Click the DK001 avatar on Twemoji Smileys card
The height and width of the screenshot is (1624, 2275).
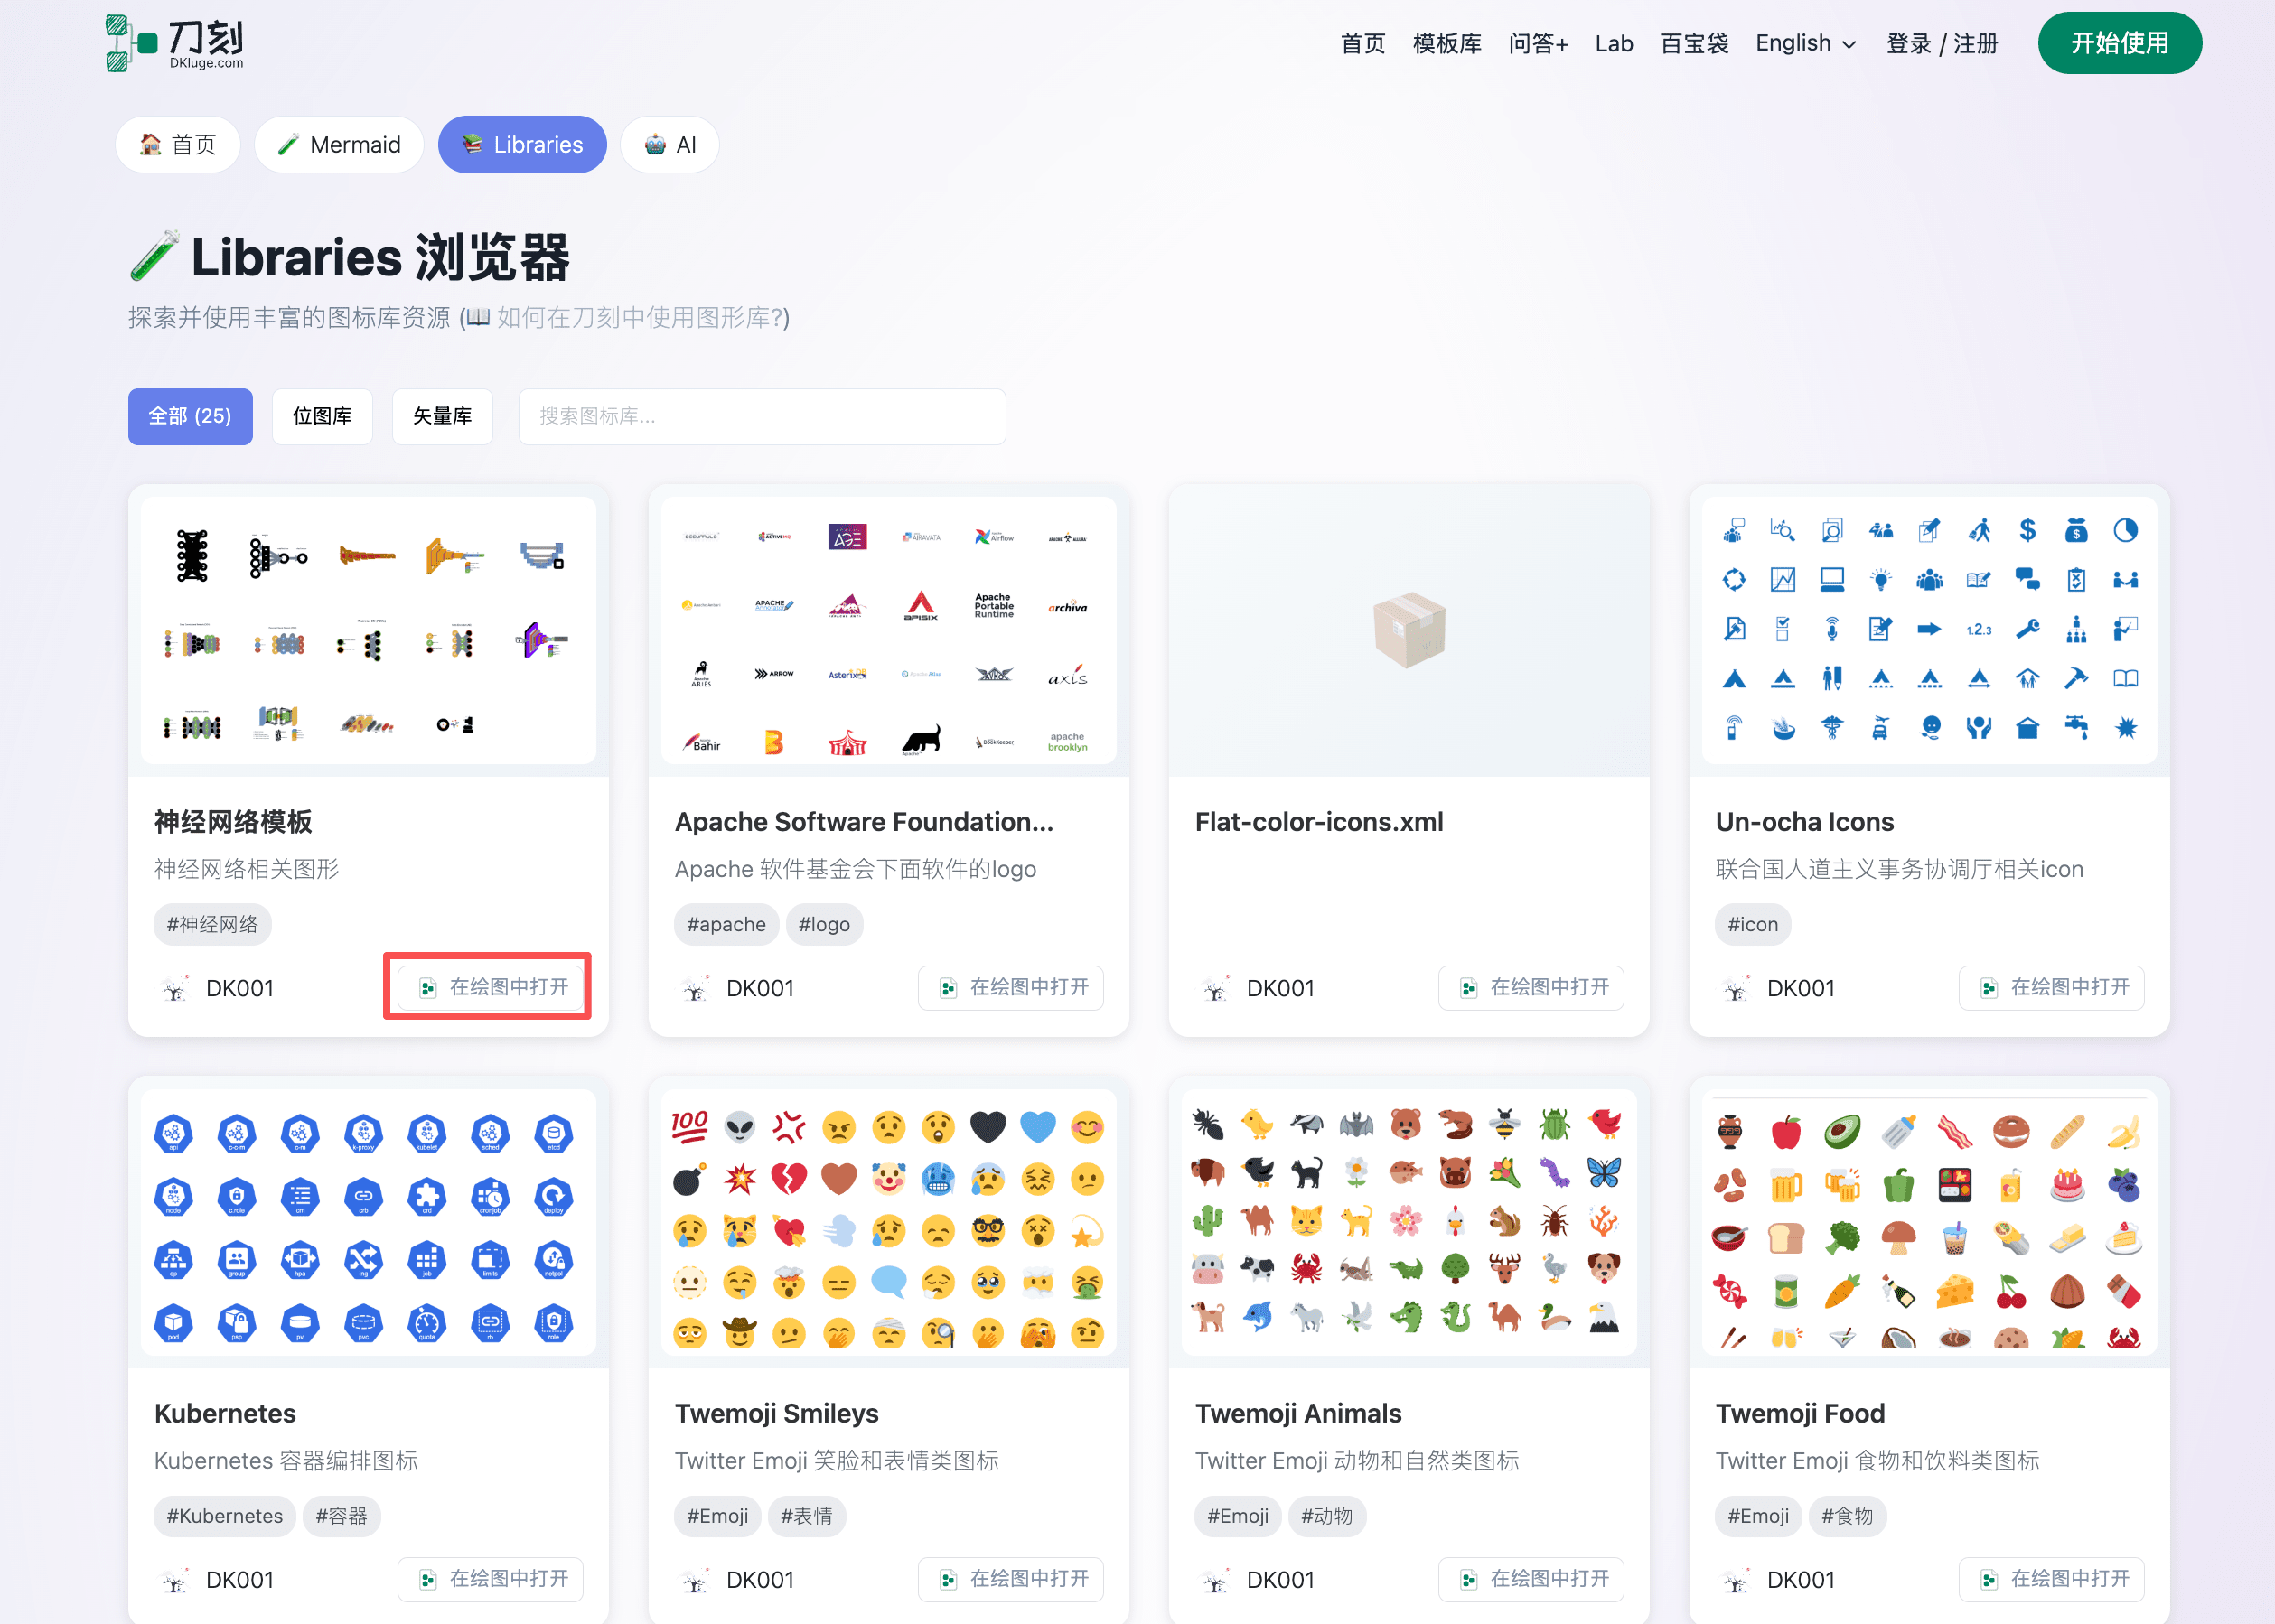coord(695,1579)
